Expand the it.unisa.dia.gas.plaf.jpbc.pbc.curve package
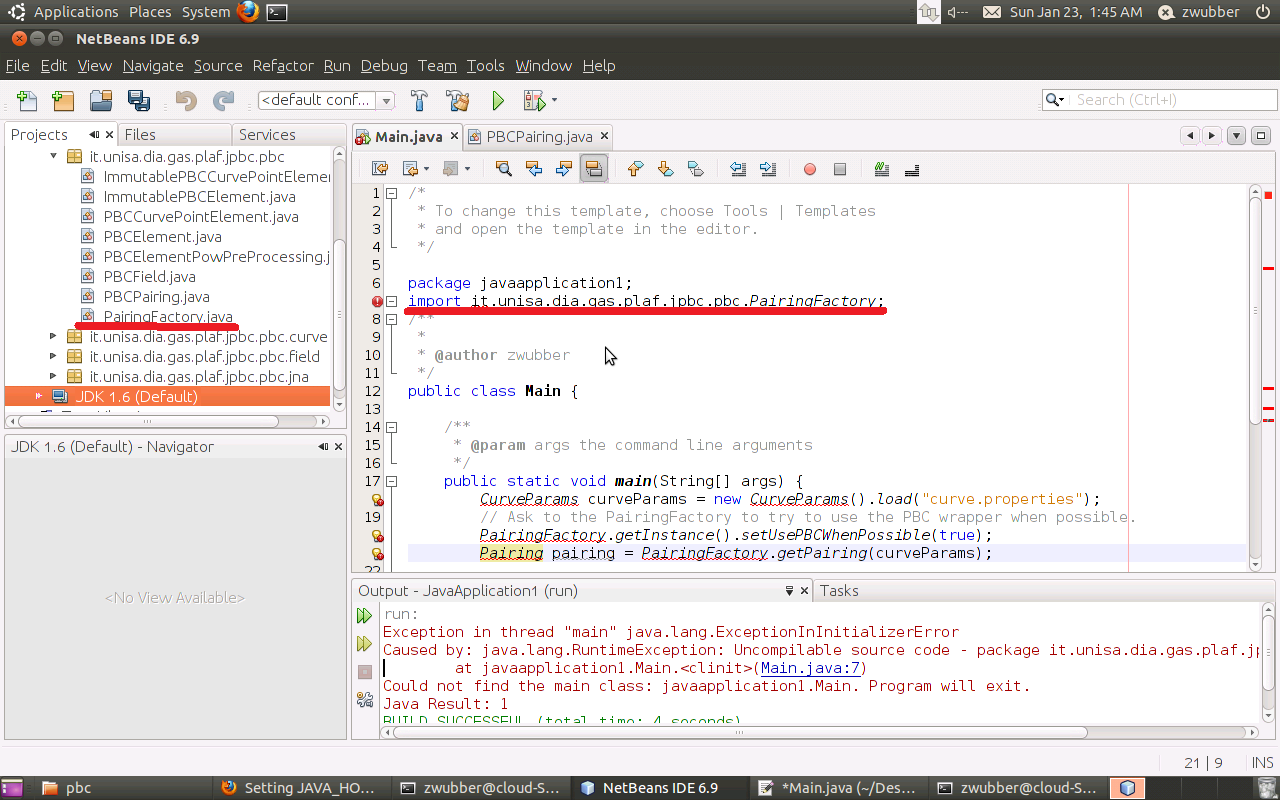The height and width of the screenshot is (800, 1280). 53,337
